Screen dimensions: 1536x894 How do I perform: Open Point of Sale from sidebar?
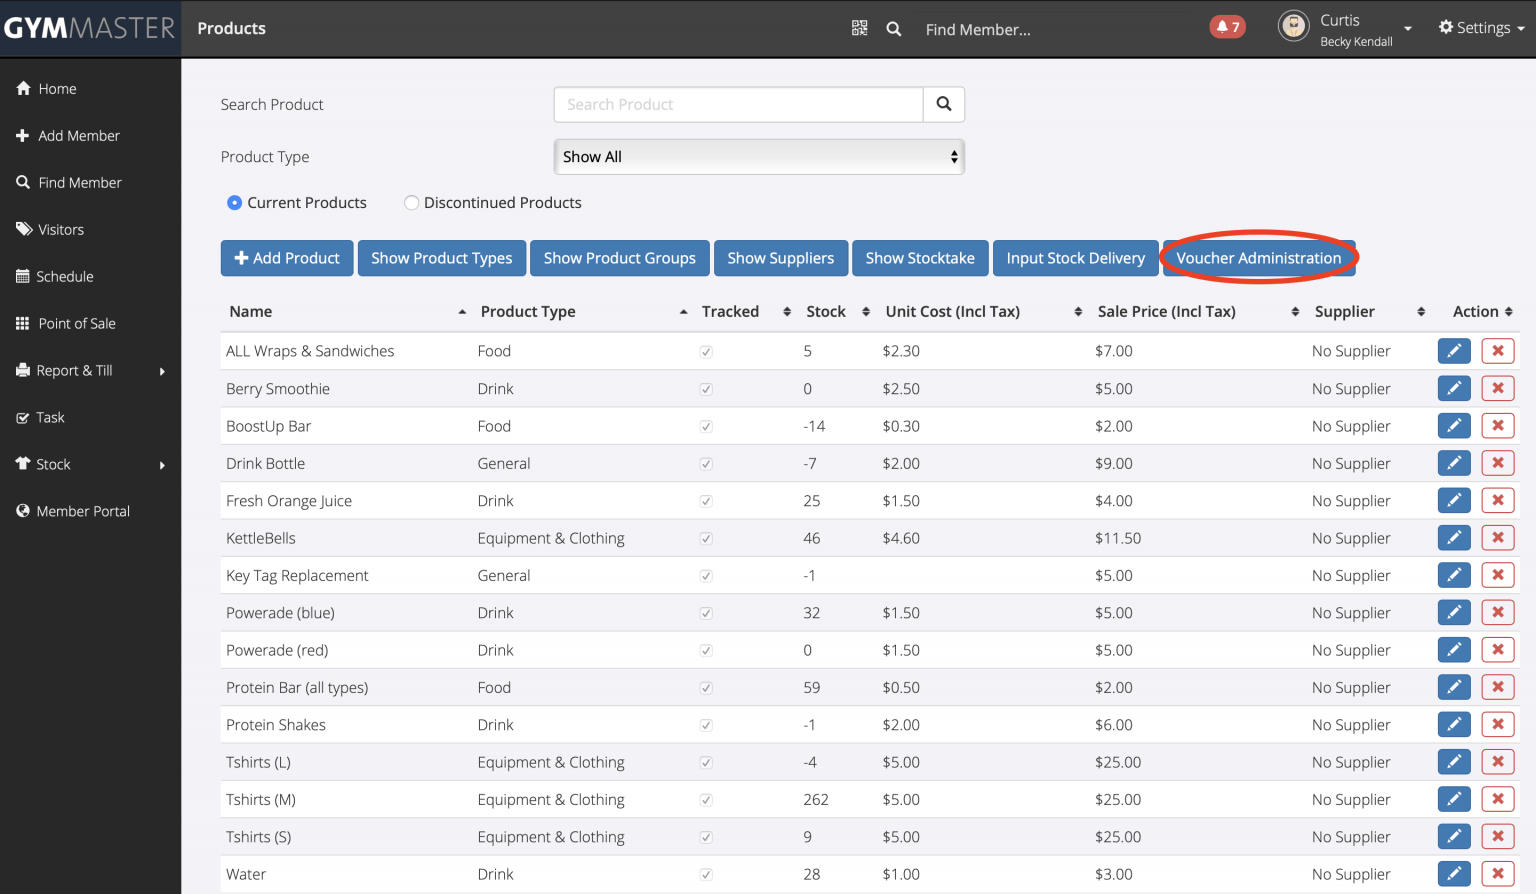pyautogui.click(x=76, y=324)
